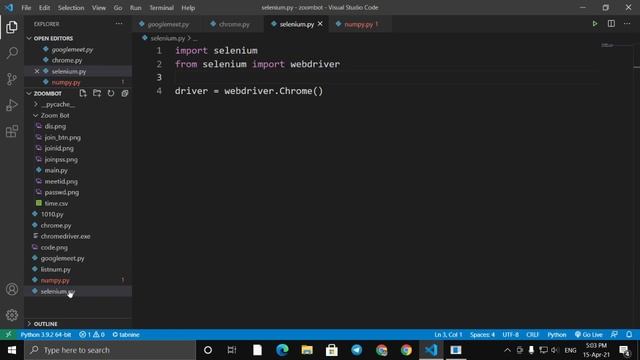Open the View menu
The width and height of the screenshot is (640, 360).
click(98, 7)
